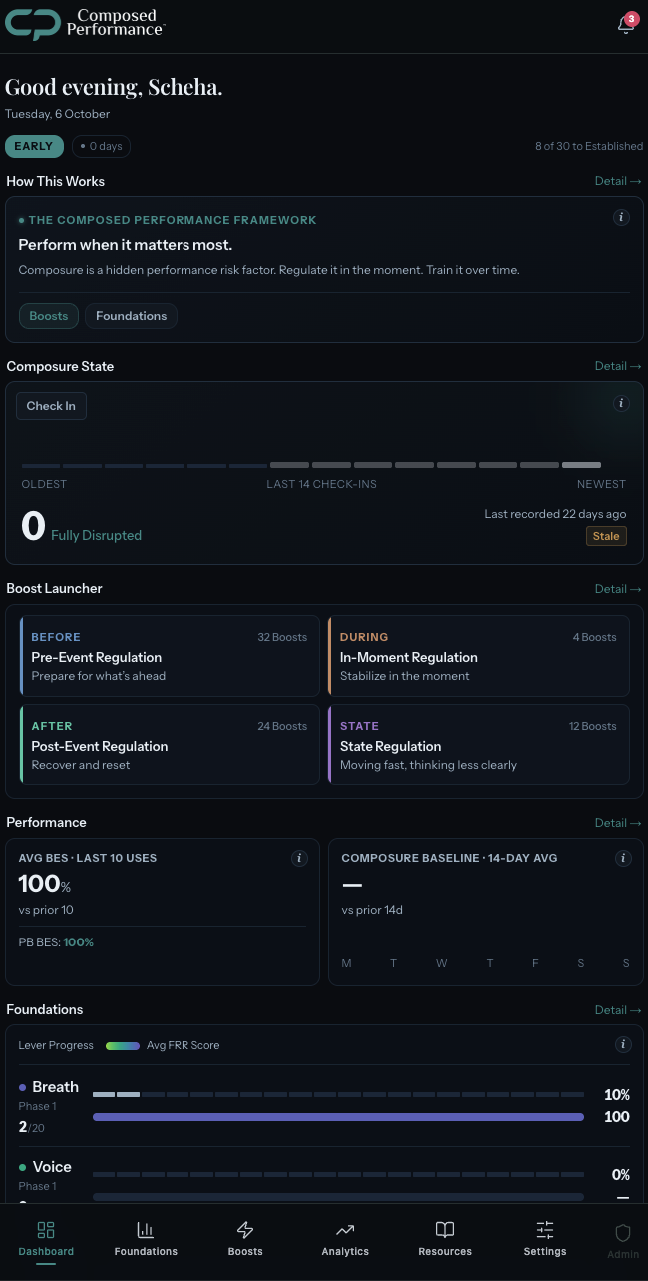Open info icon in Foundations card
648x1281 pixels.
(x=623, y=1044)
